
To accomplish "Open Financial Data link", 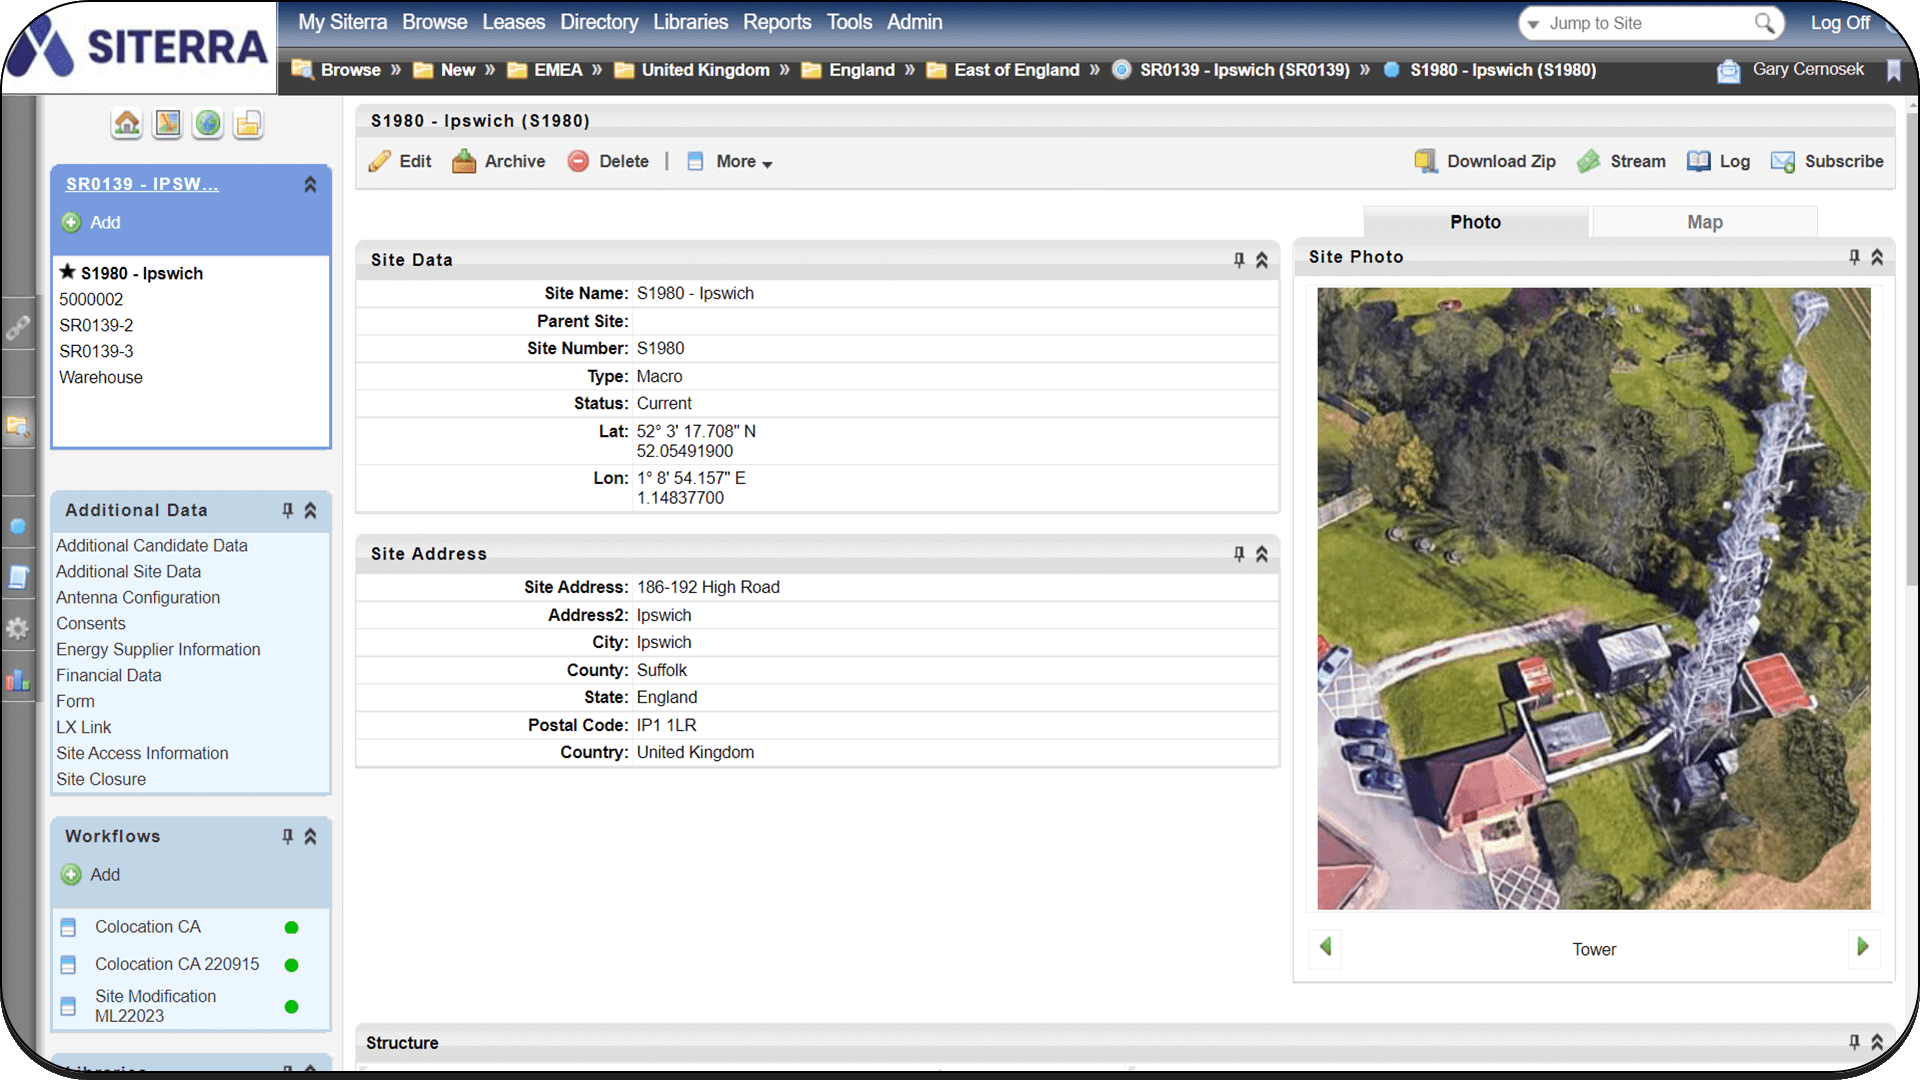I will (x=108, y=675).
